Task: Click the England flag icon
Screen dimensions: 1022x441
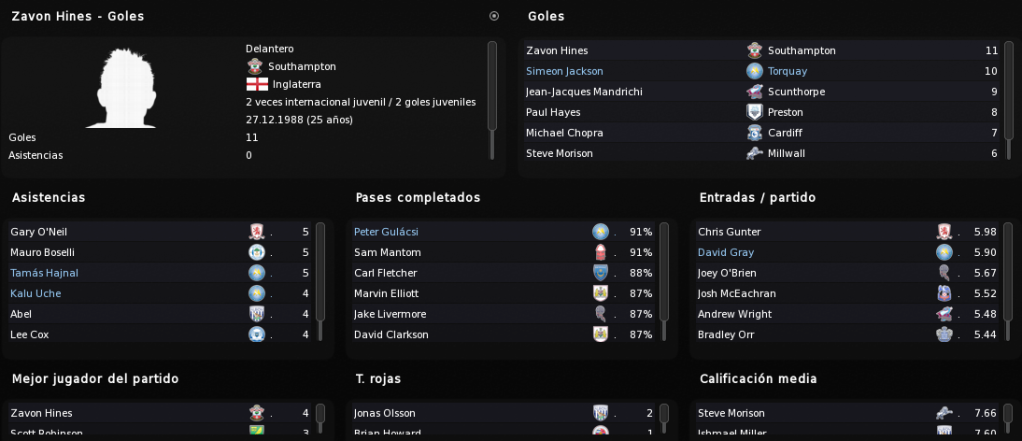Action: pyautogui.click(x=257, y=85)
